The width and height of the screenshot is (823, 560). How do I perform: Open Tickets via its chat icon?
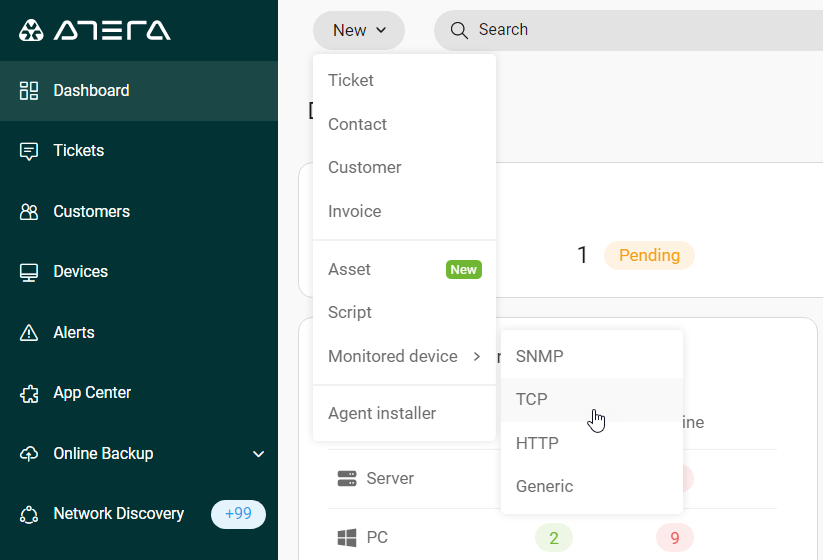click(29, 151)
